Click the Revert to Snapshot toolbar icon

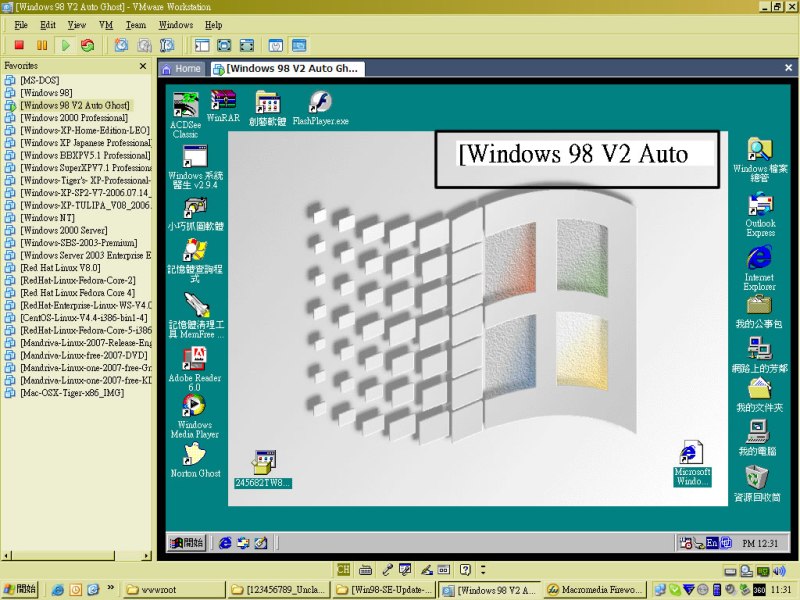pyautogui.click(x=144, y=45)
